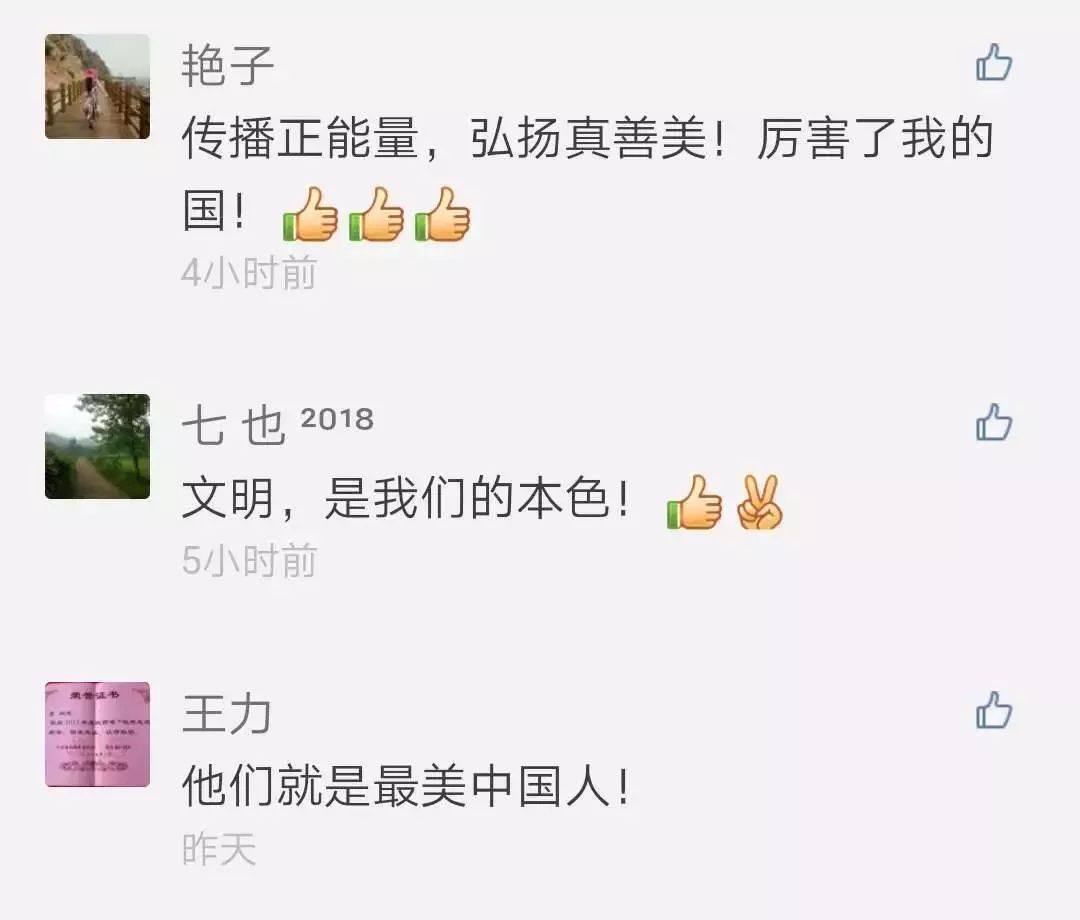Open 艳子's boardwalk profile picture
This screenshot has height=920, width=1080.
click(97, 87)
